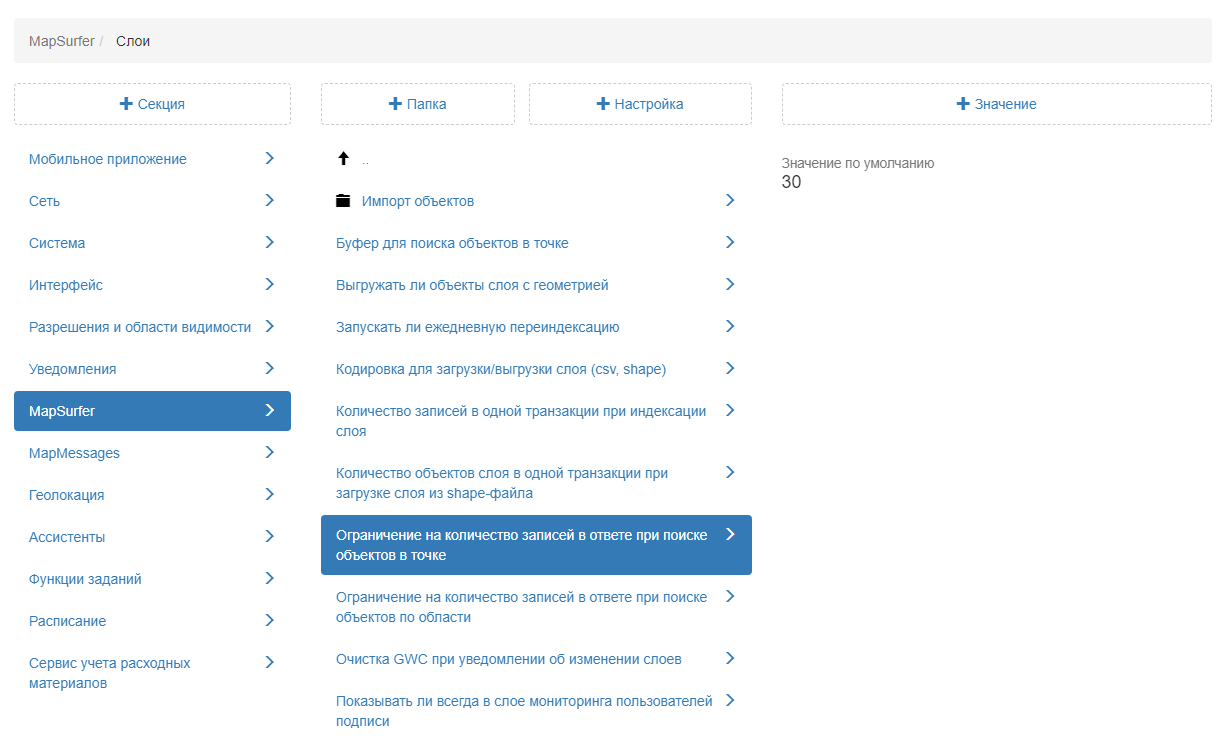Screen dimensions: 1227x745
Task: Open Показывать ли всегда подписи в слое мониторинга
Action: 536,711
